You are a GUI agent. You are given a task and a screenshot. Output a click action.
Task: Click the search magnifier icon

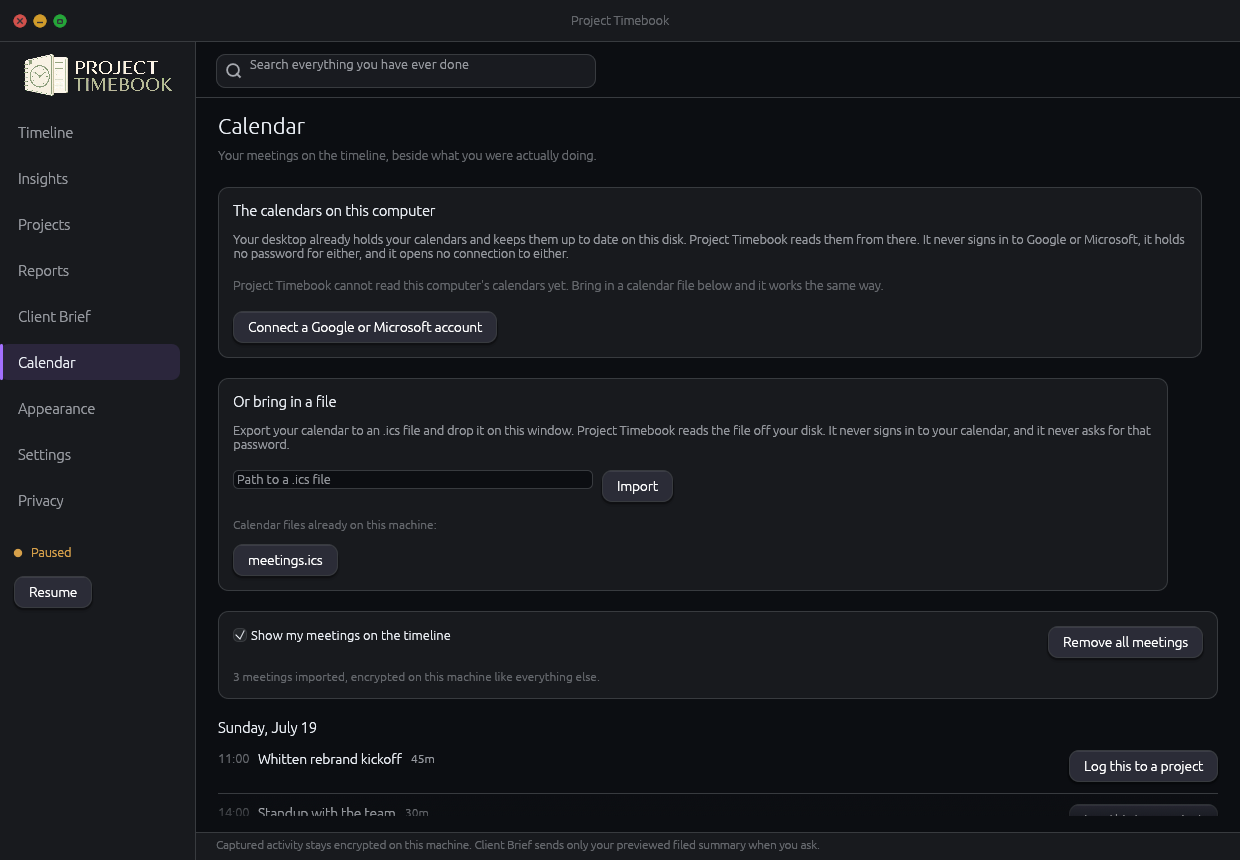pyautogui.click(x=234, y=70)
